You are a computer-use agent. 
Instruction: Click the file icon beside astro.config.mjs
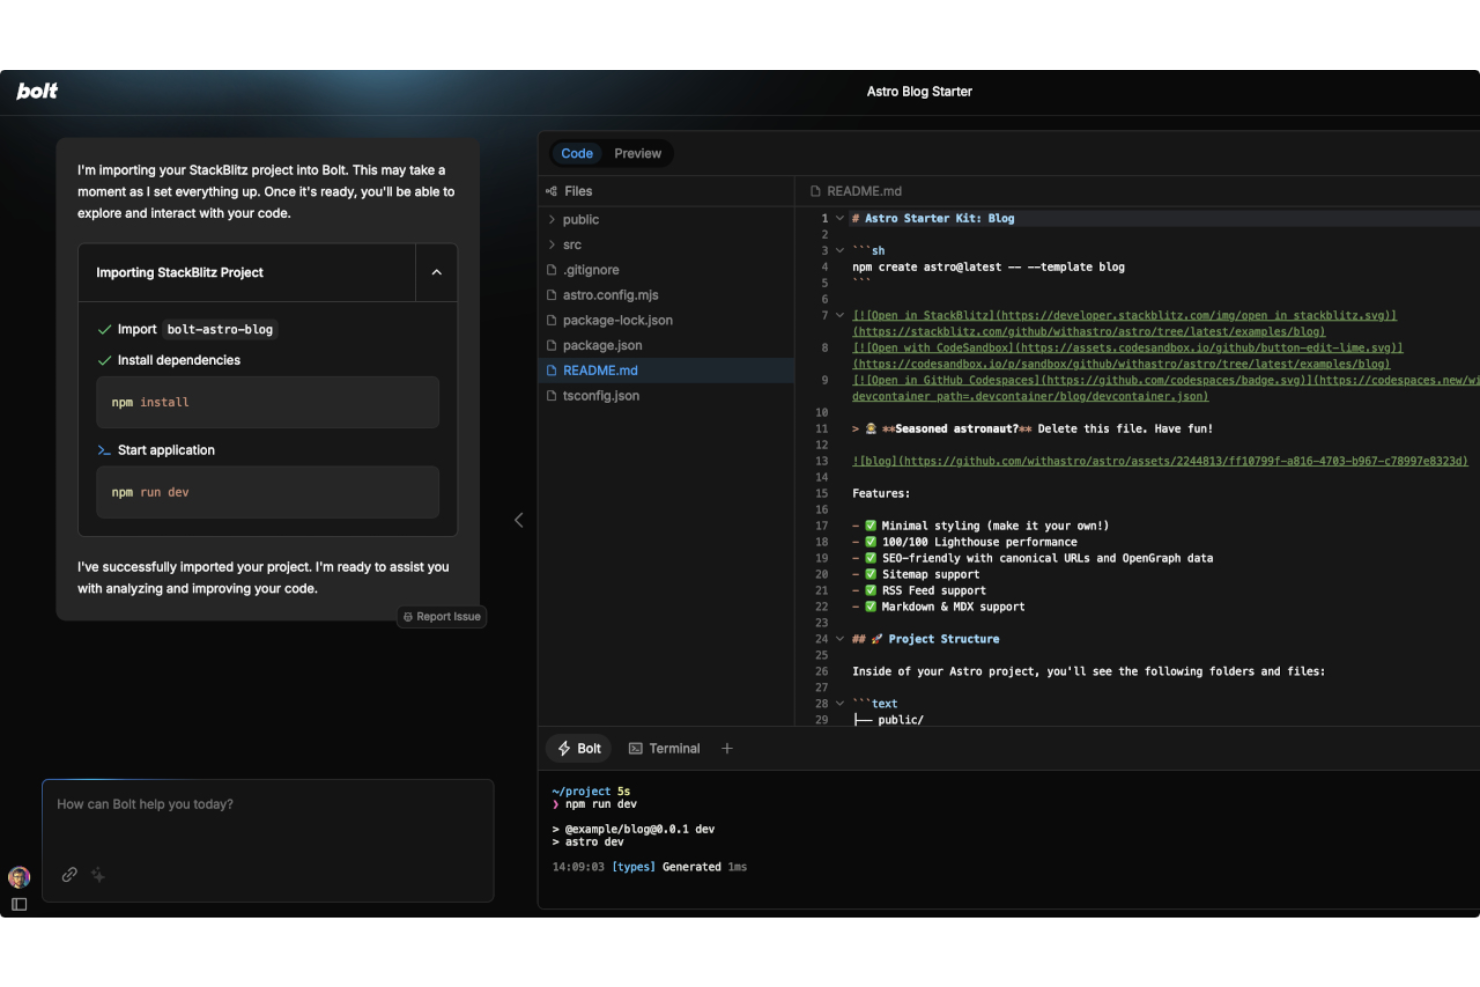tap(551, 295)
